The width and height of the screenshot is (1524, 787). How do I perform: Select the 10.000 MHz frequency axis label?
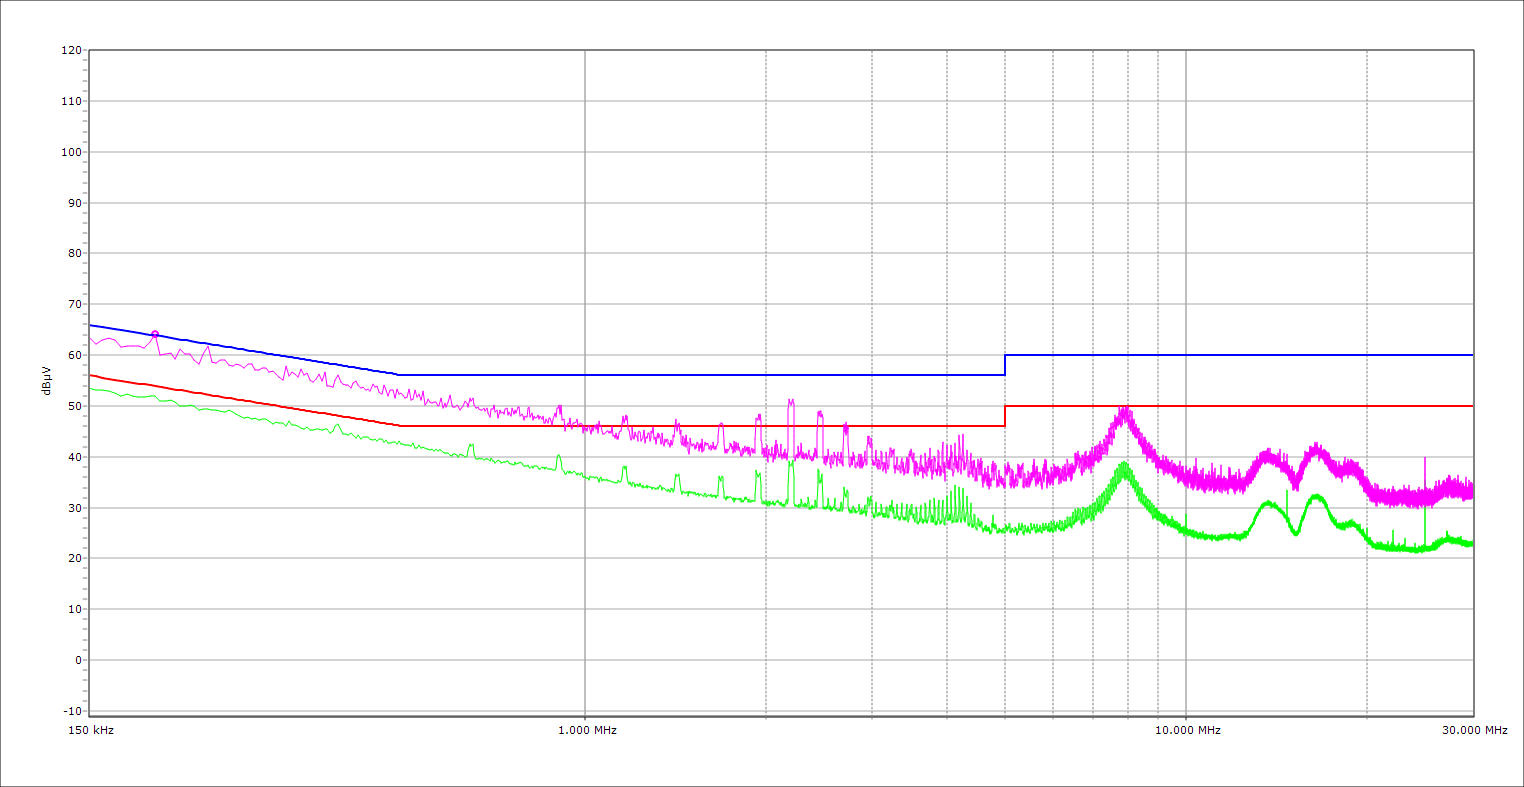tap(1188, 731)
